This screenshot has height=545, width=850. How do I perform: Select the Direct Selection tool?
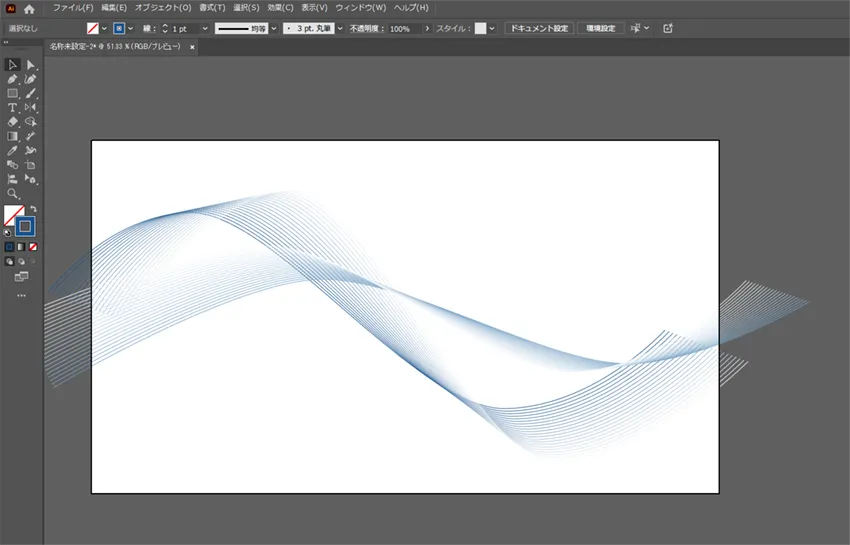(x=30, y=65)
